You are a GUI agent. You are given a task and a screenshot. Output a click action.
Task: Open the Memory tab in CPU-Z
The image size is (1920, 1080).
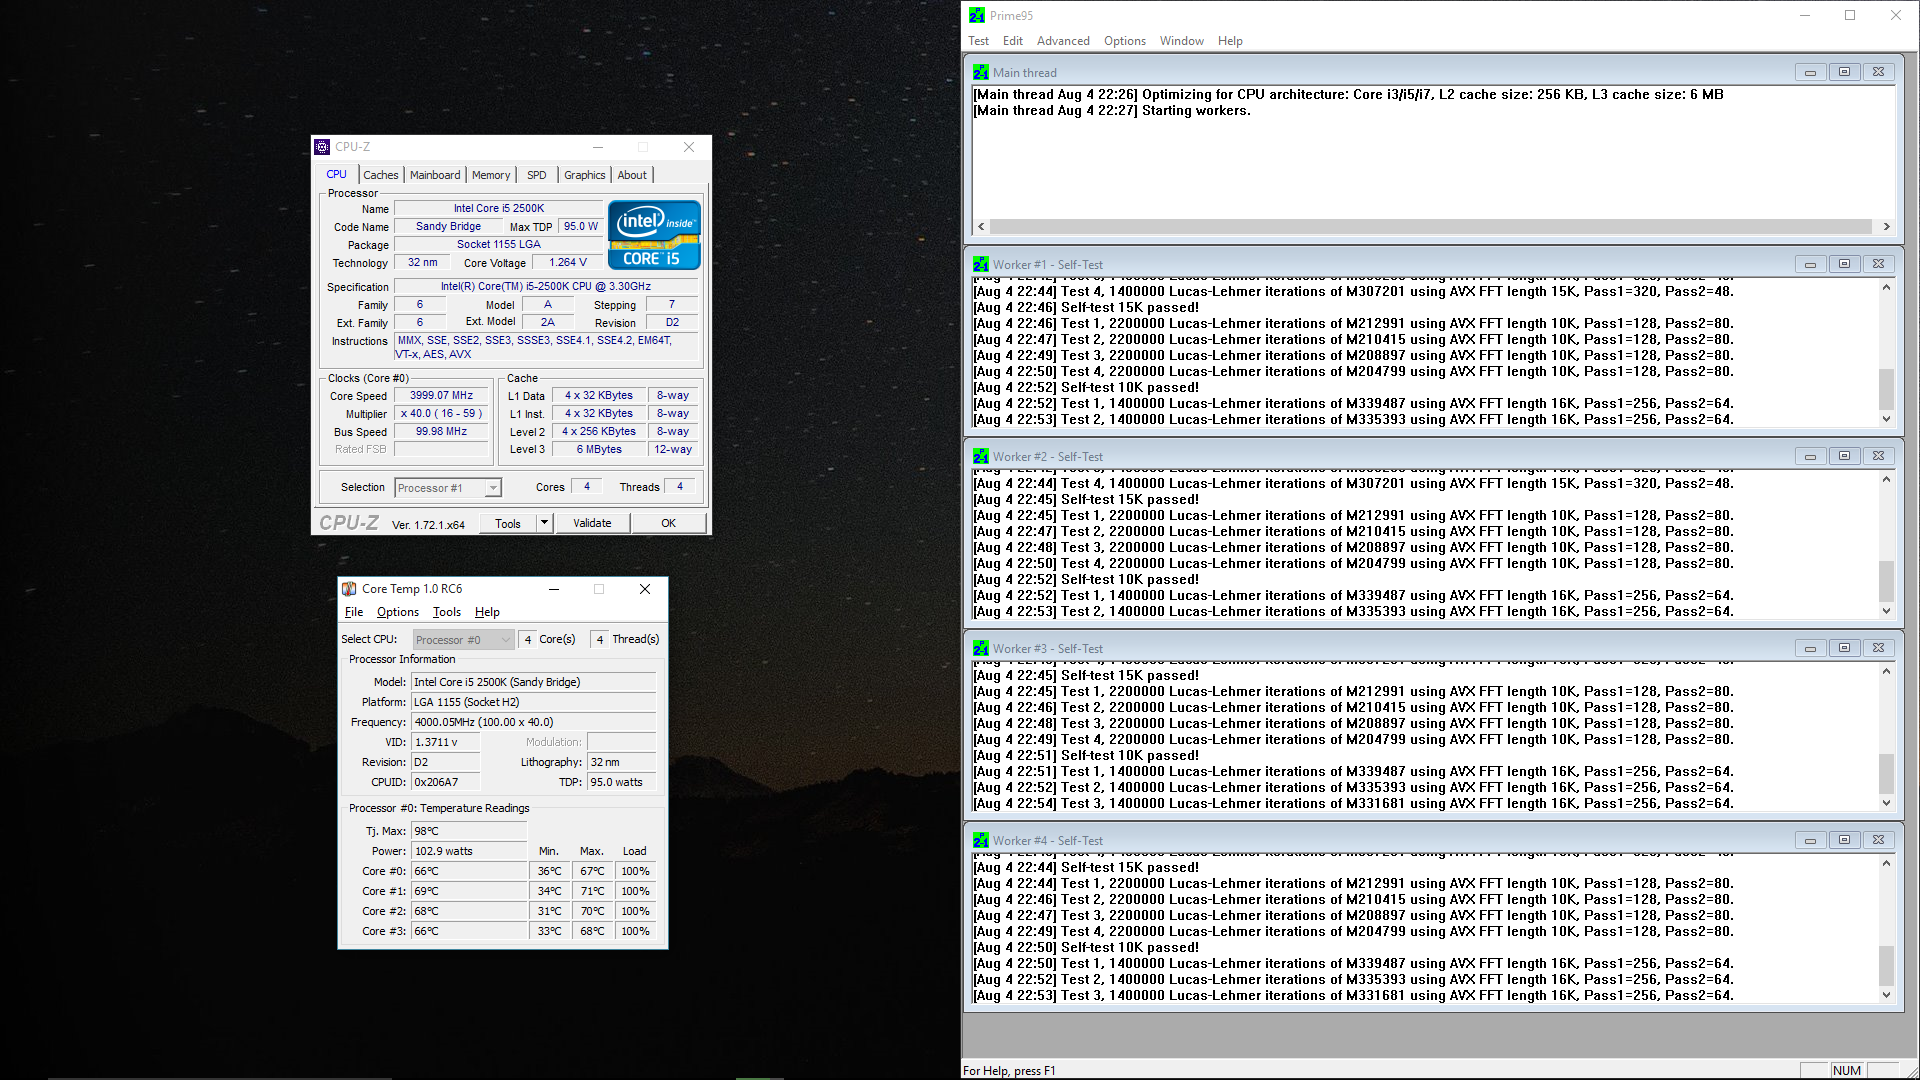pyautogui.click(x=490, y=175)
